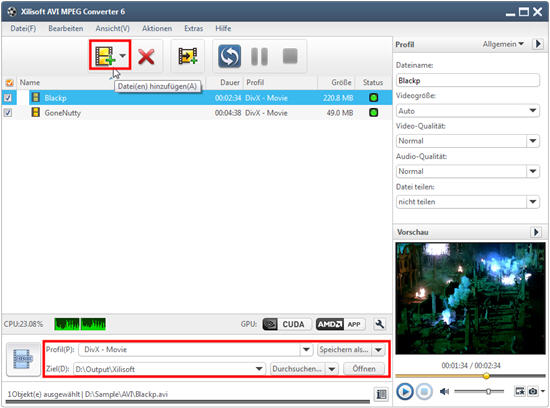Open the Datei(F) menu
Screen dimensions: 550x408
[23, 28]
